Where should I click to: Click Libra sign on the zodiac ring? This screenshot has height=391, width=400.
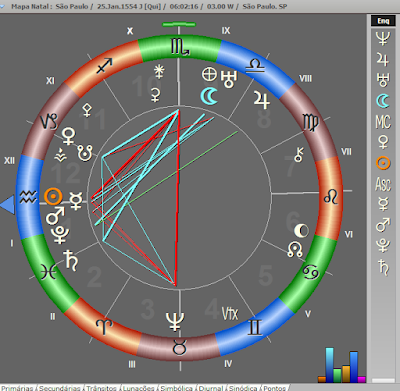pyautogui.click(x=255, y=66)
